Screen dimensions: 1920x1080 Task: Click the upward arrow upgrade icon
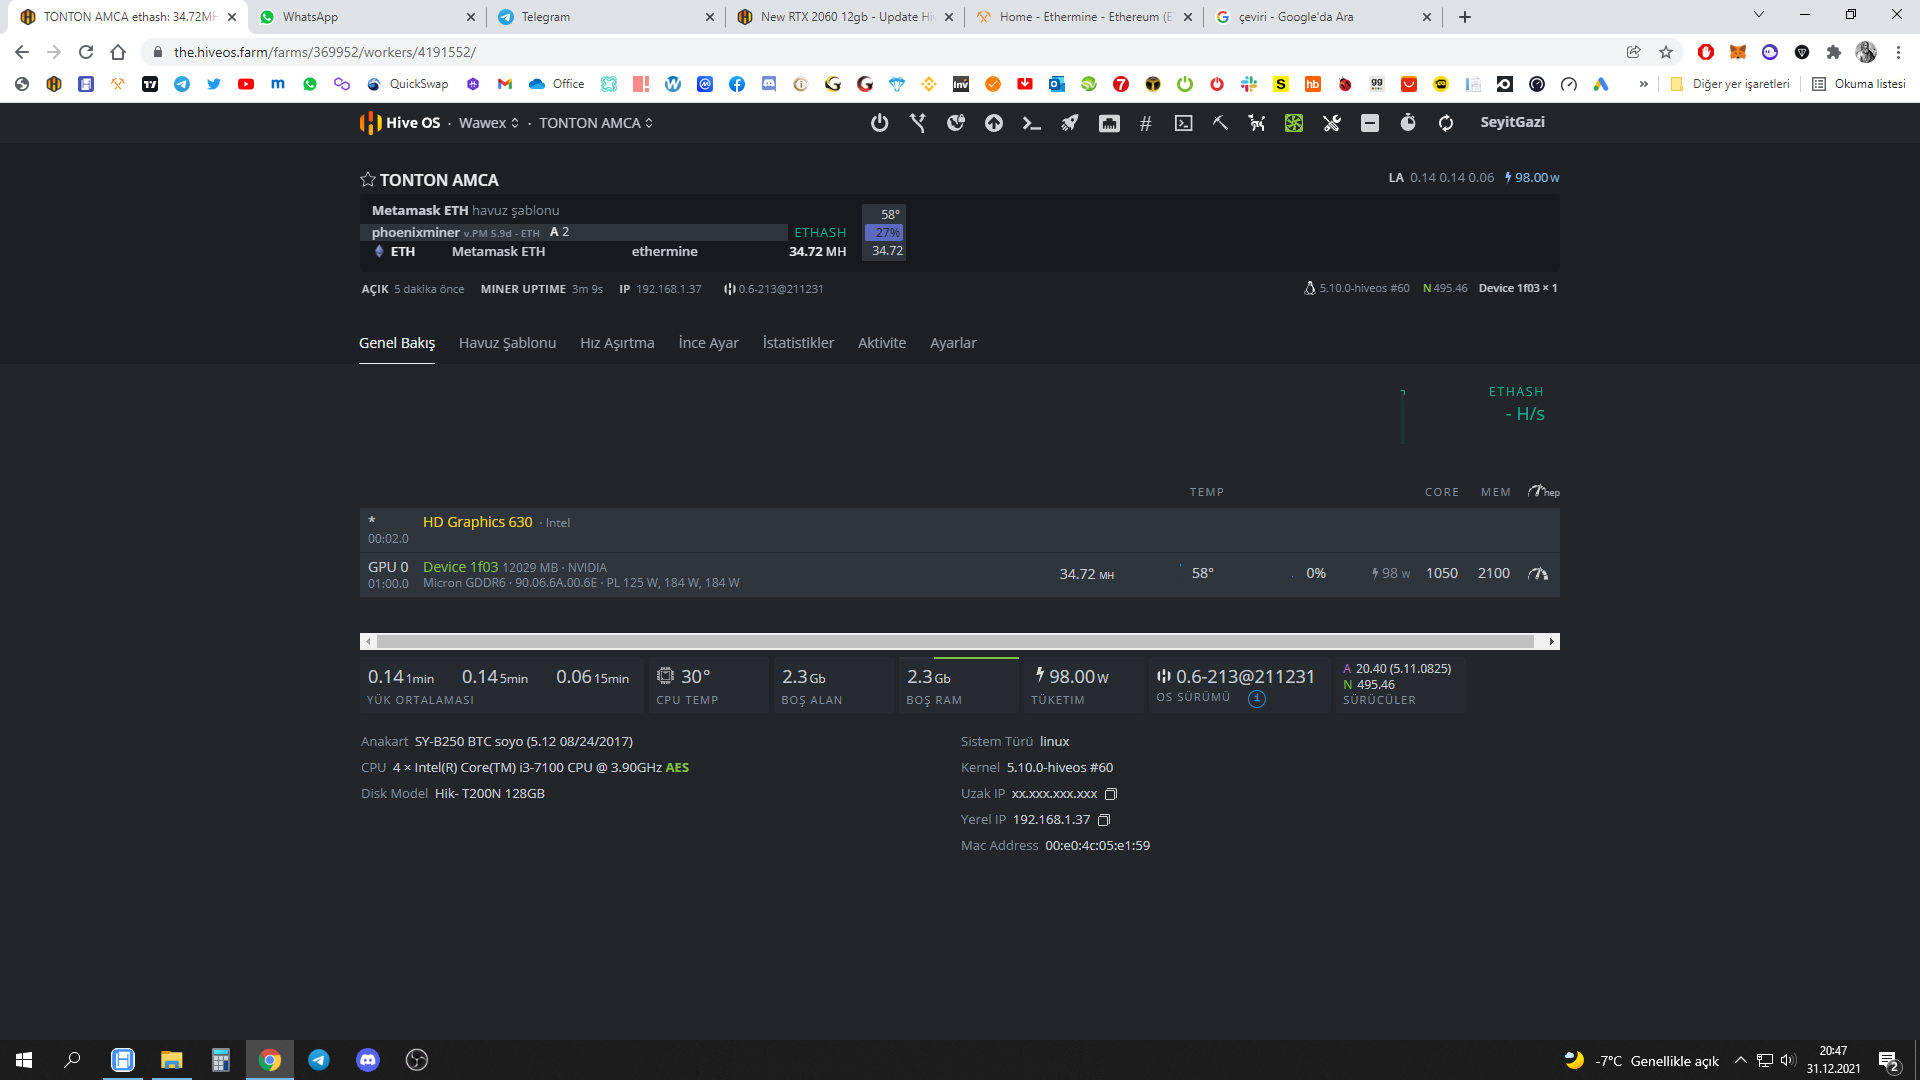tap(993, 123)
